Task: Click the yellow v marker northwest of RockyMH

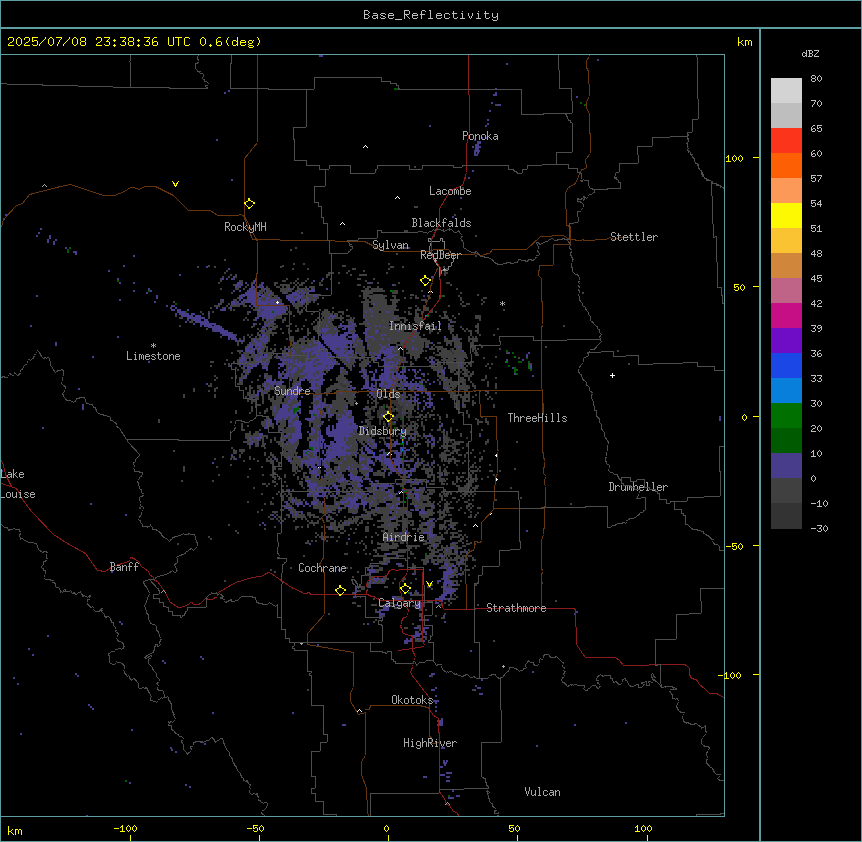Action: [175, 184]
